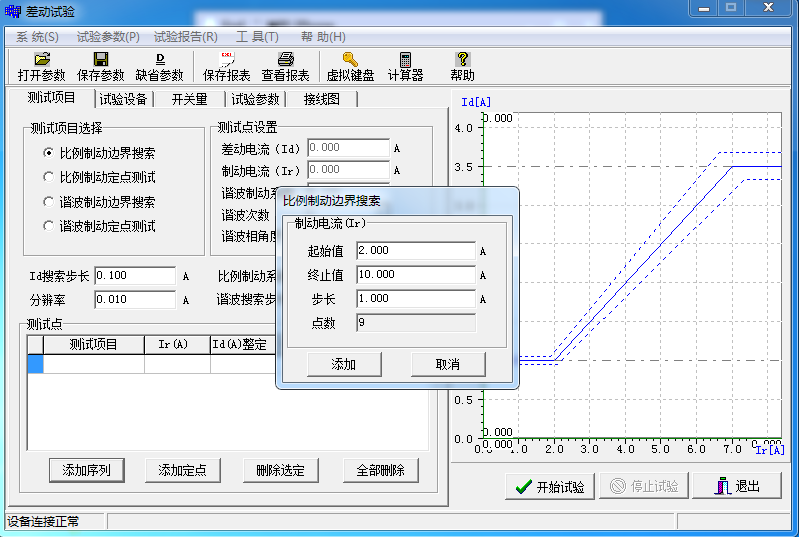799x537 pixels.
Task: Switch to the 接线图 tab
Action: (322, 99)
